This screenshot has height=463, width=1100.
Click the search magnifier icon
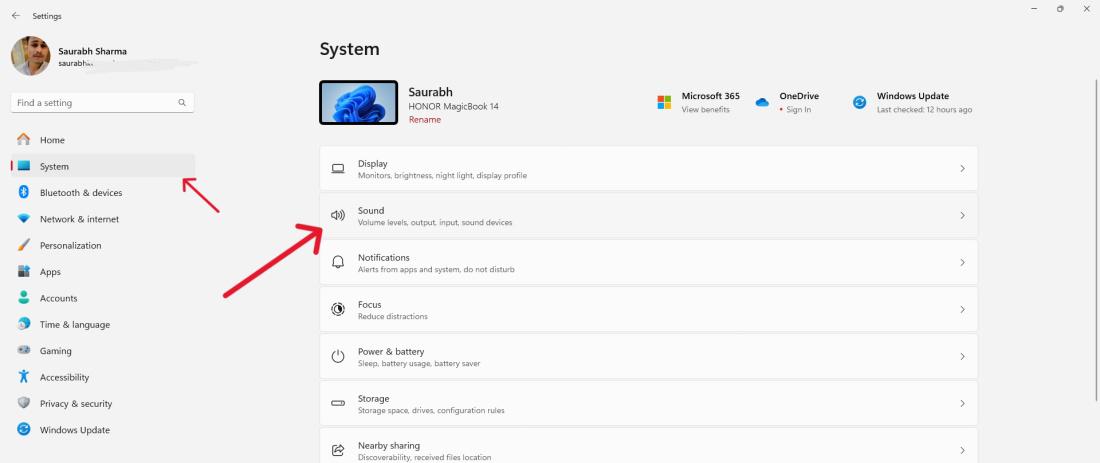click(x=182, y=102)
